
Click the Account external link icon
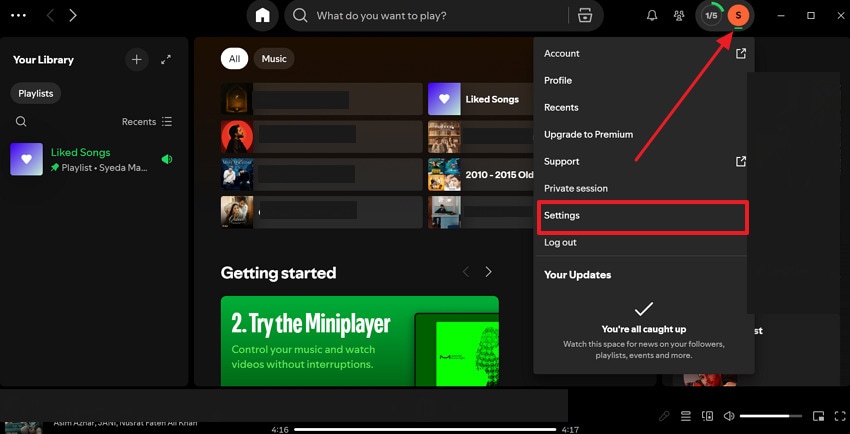(740, 53)
